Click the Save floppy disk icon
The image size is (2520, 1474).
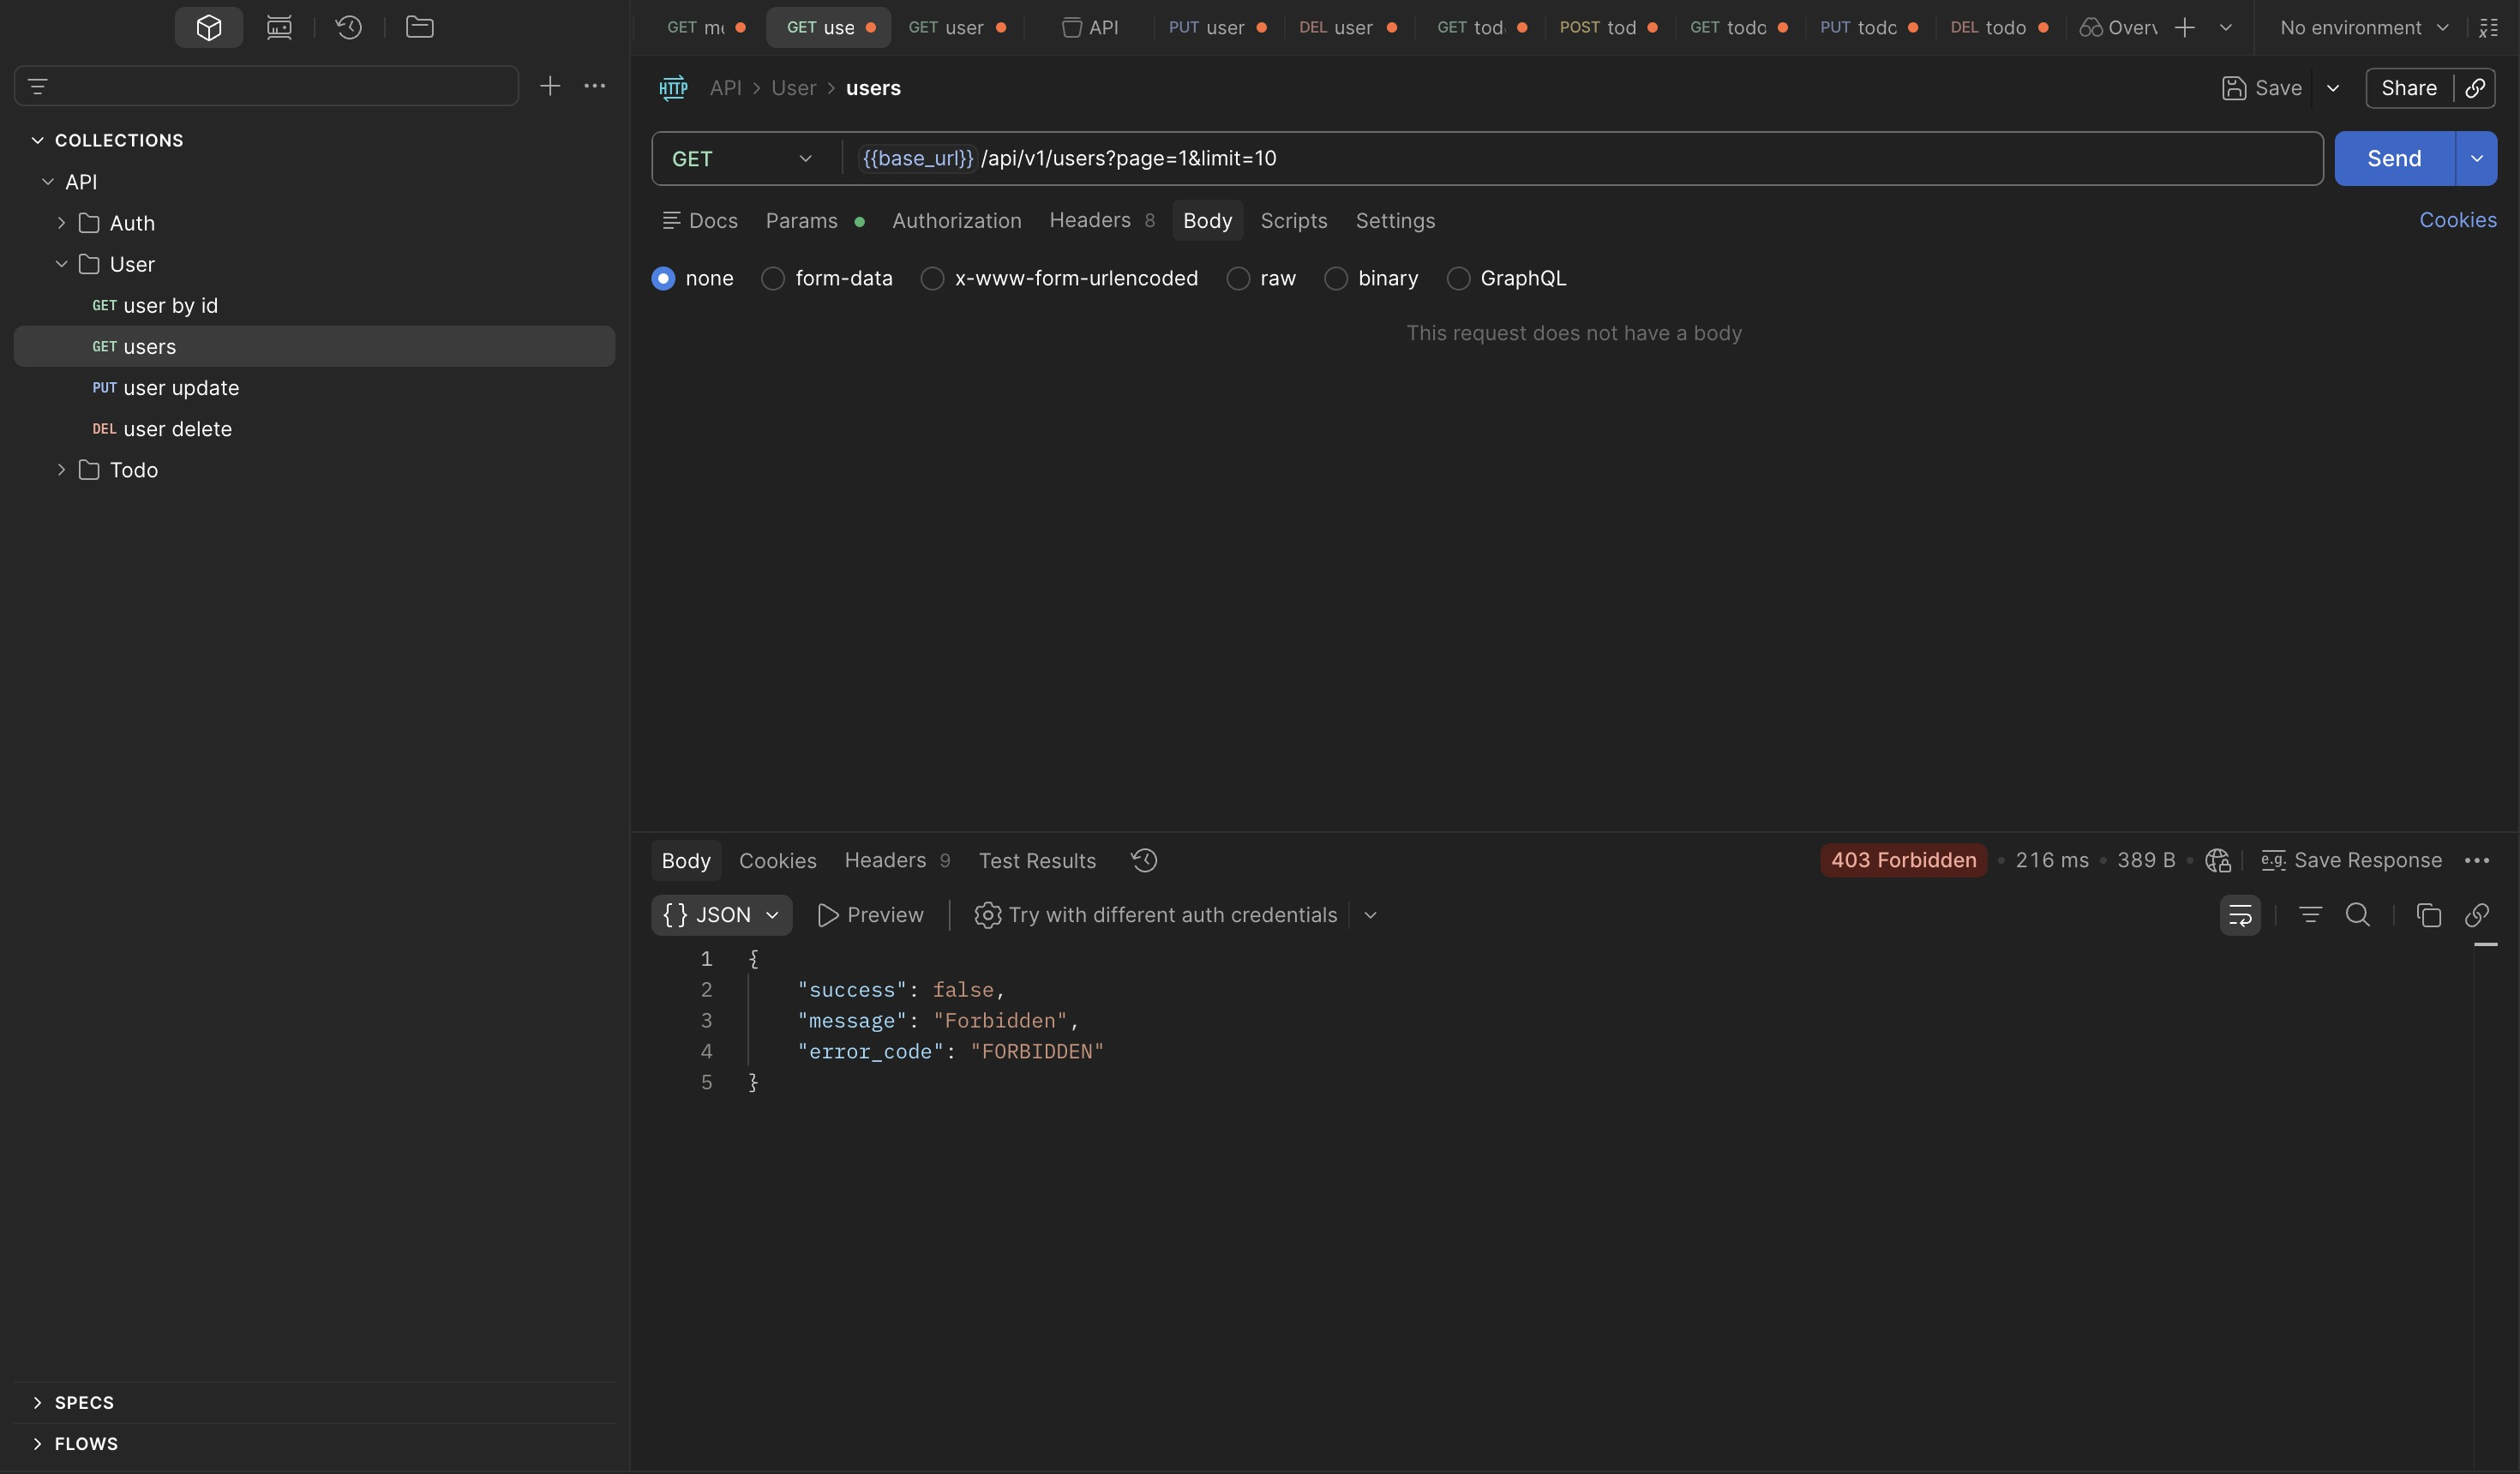(2233, 88)
